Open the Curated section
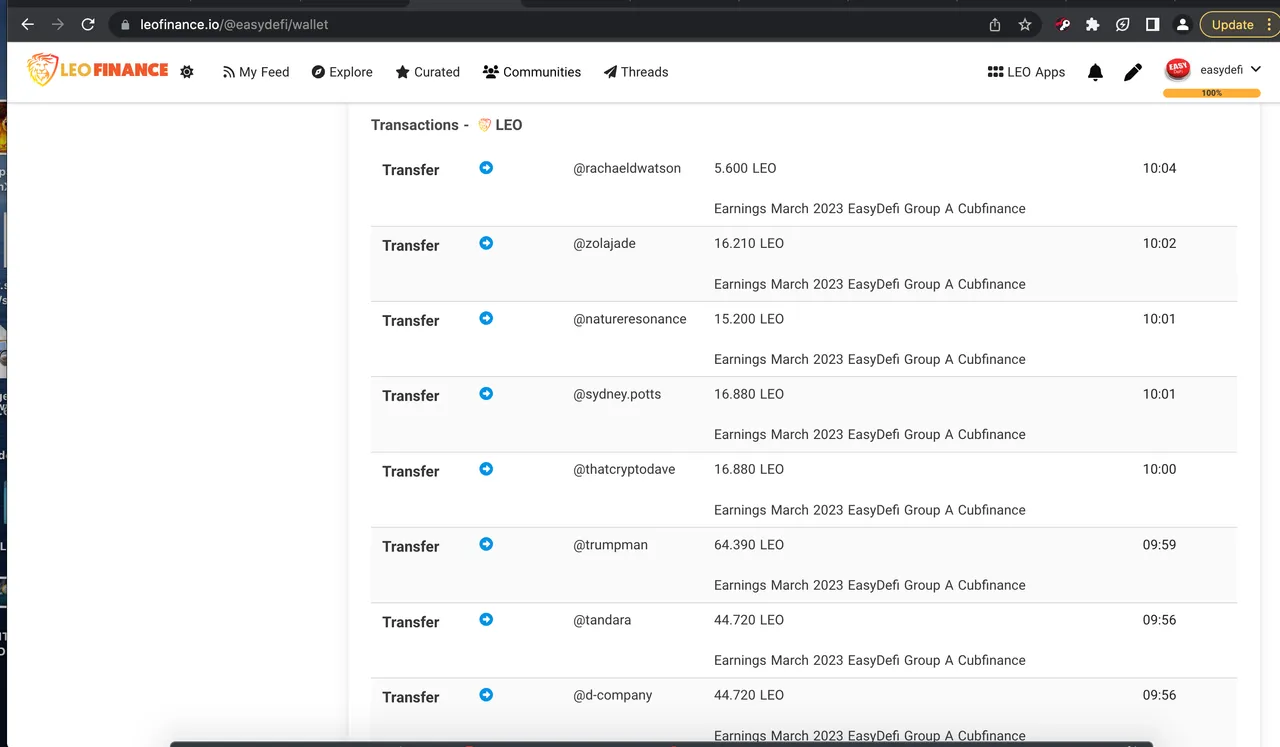Viewport: 1280px width, 747px height. point(428,72)
